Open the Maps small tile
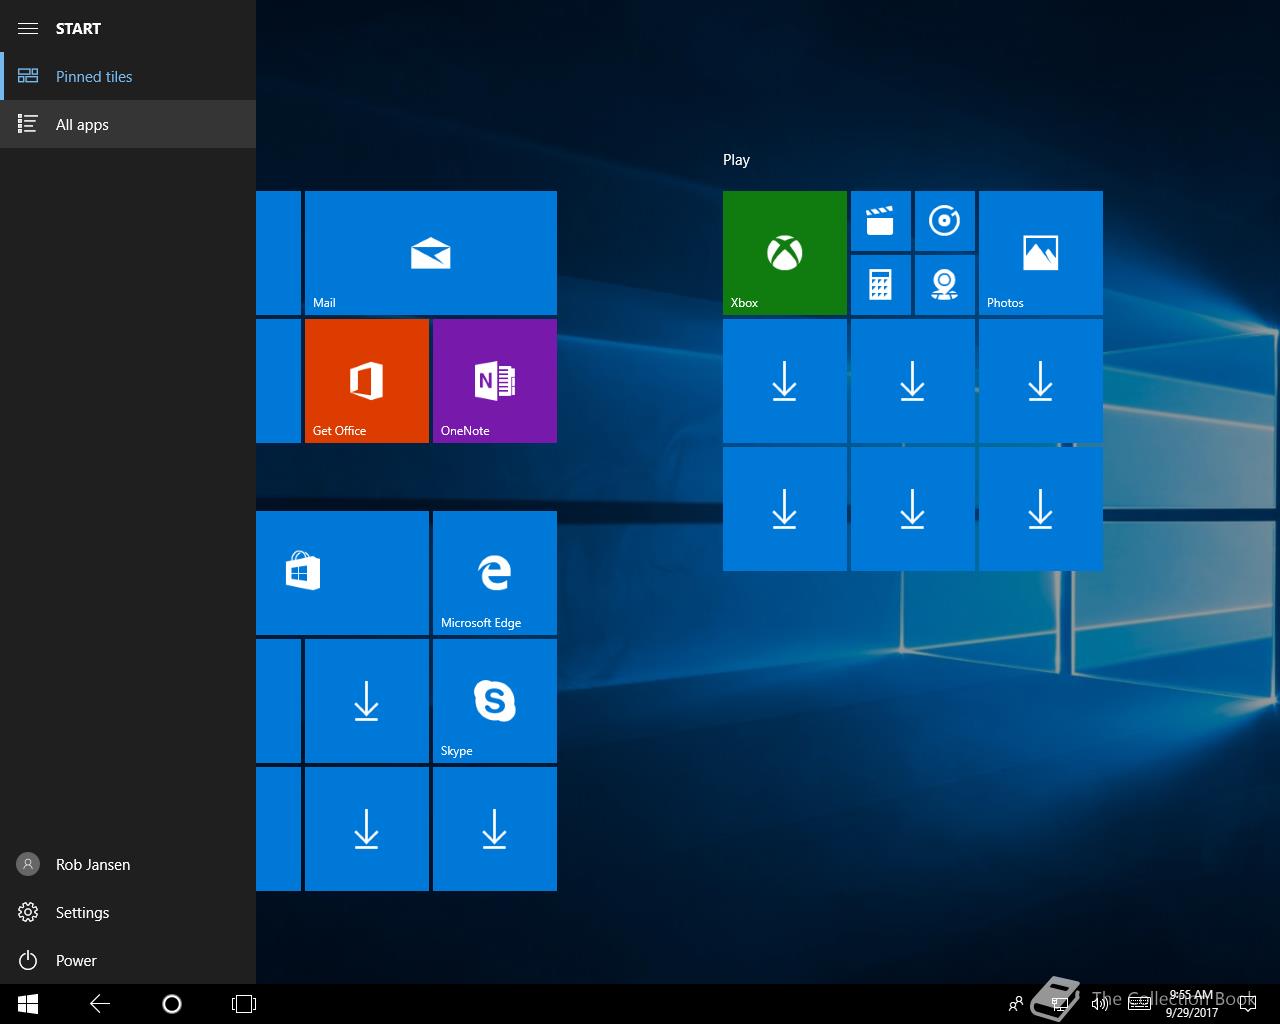The image size is (1280, 1024). tap(945, 285)
